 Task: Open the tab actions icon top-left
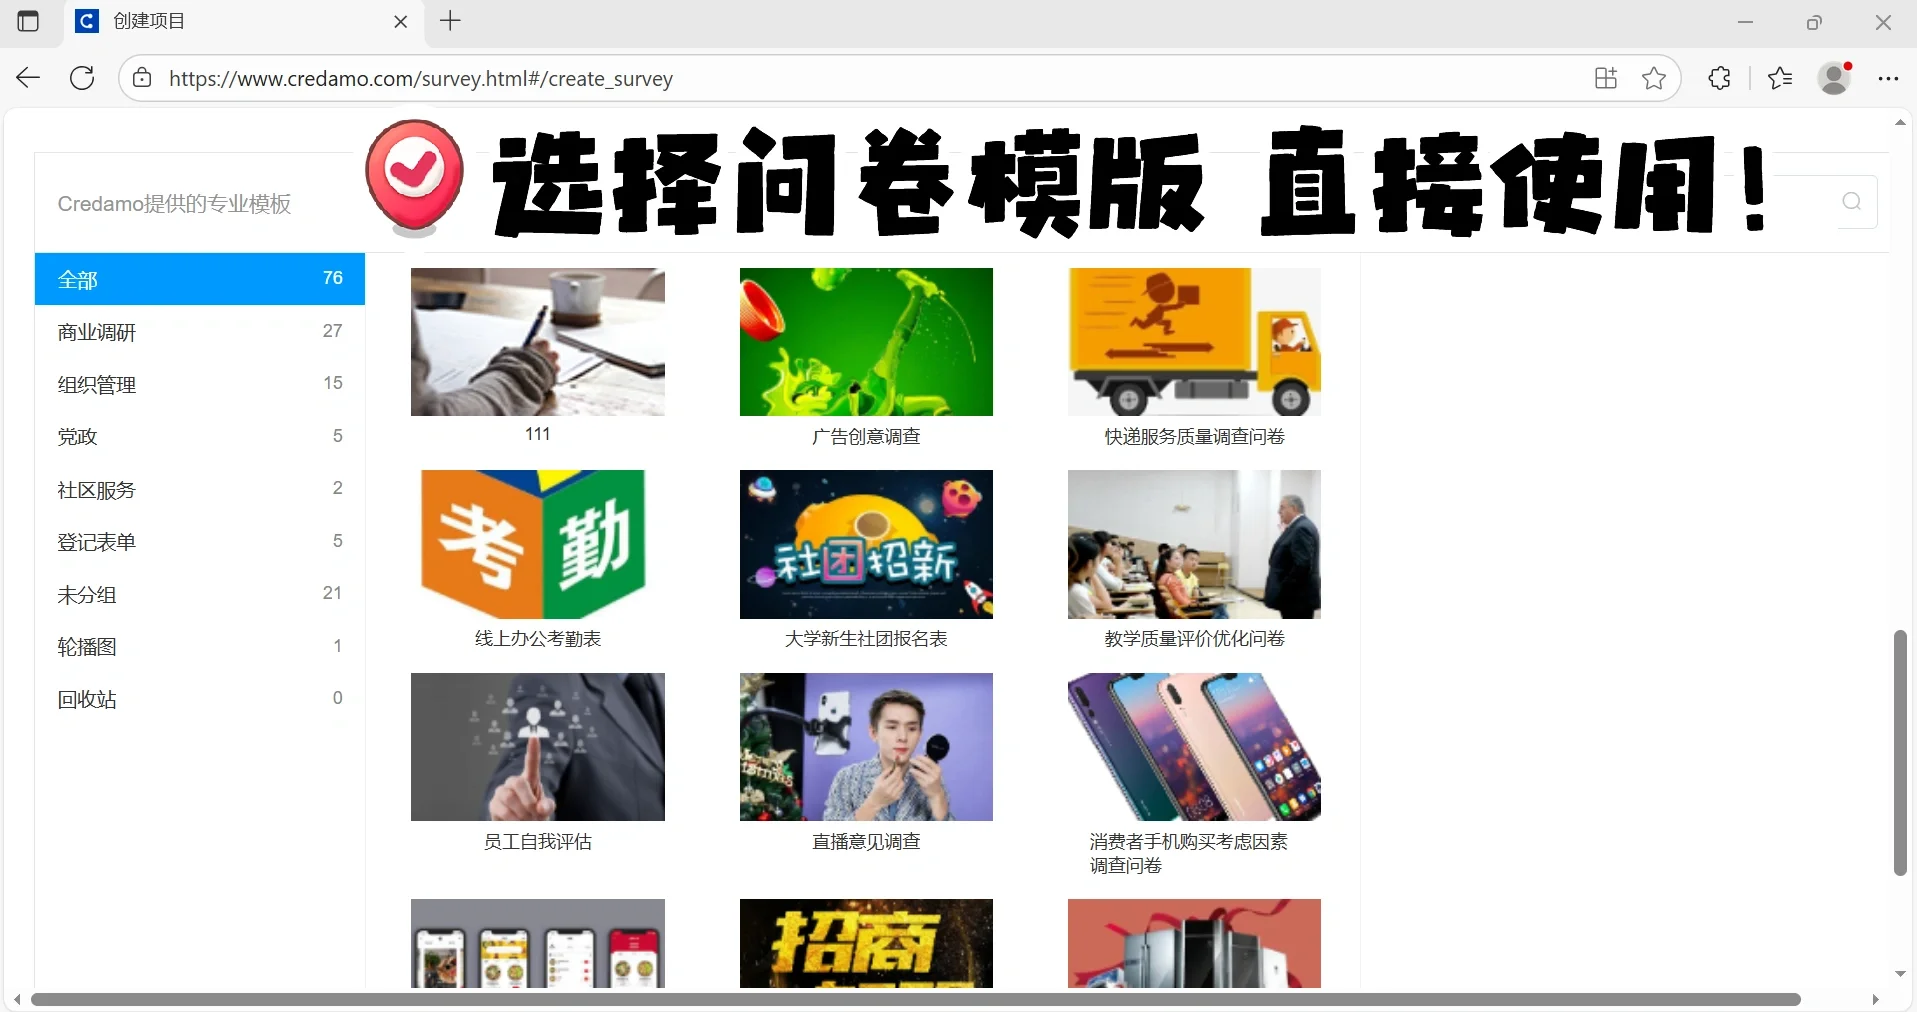(29, 21)
